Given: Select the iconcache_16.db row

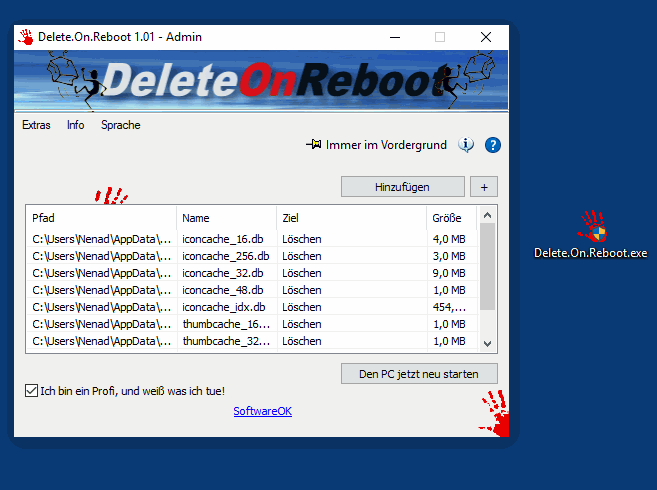Looking at the screenshot, I should pyautogui.click(x=252, y=239).
